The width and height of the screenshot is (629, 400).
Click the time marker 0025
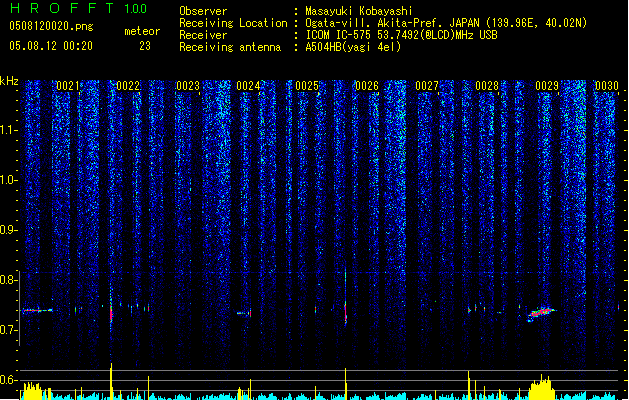pyautogui.click(x=307, y=86)
